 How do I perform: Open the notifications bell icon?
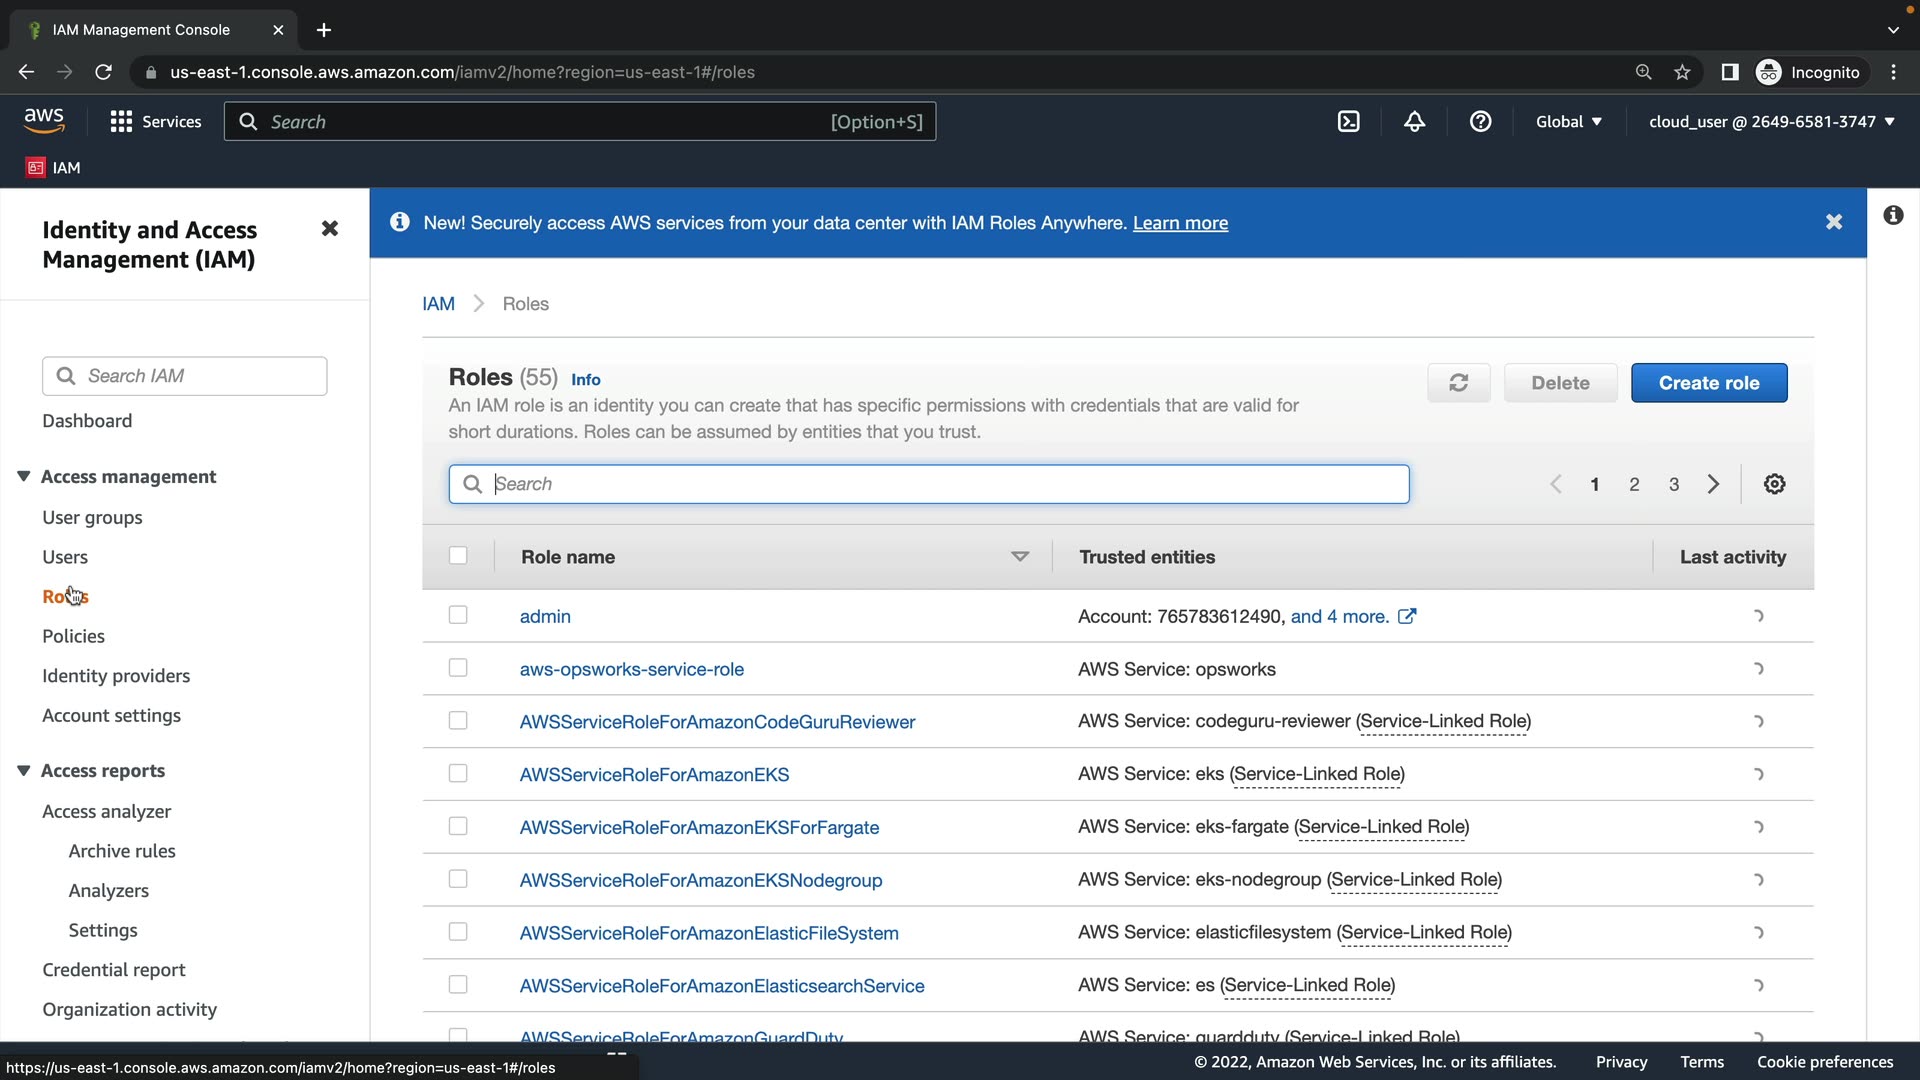click(x=1414, y=122)
